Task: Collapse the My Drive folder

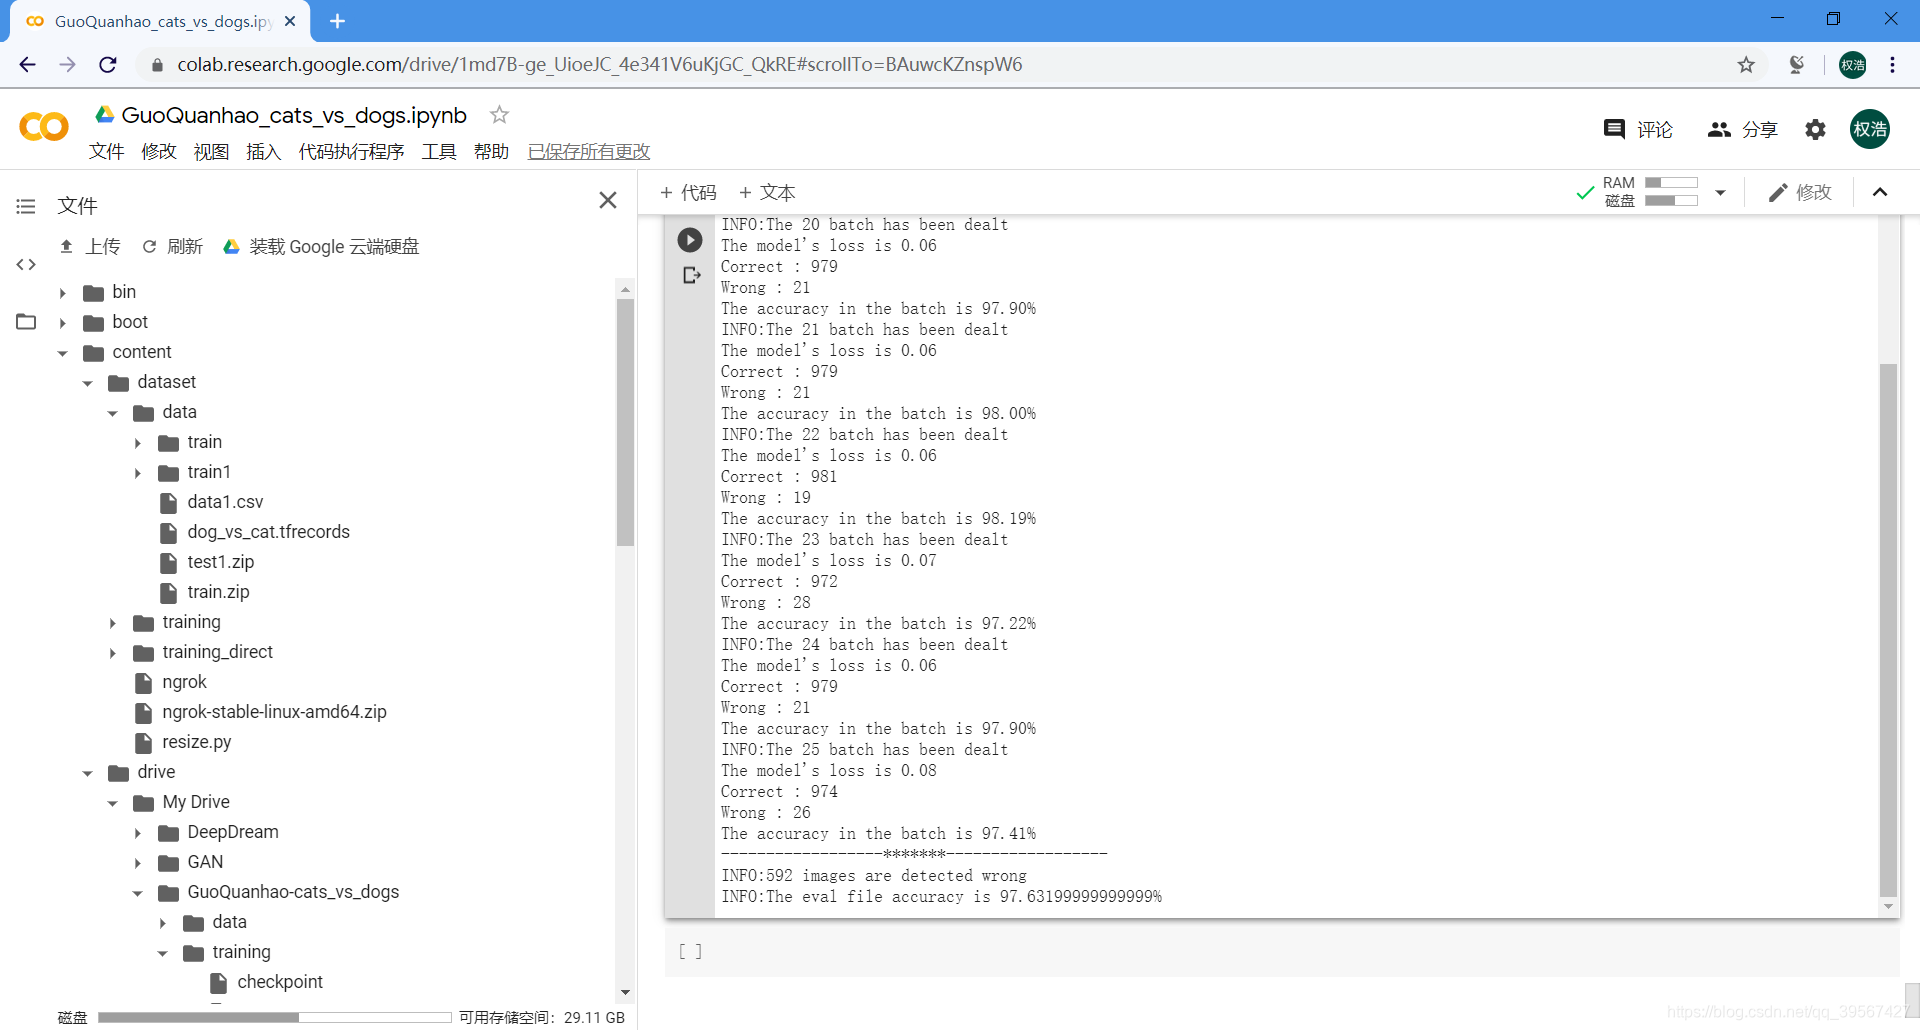Action: [113, 803]
